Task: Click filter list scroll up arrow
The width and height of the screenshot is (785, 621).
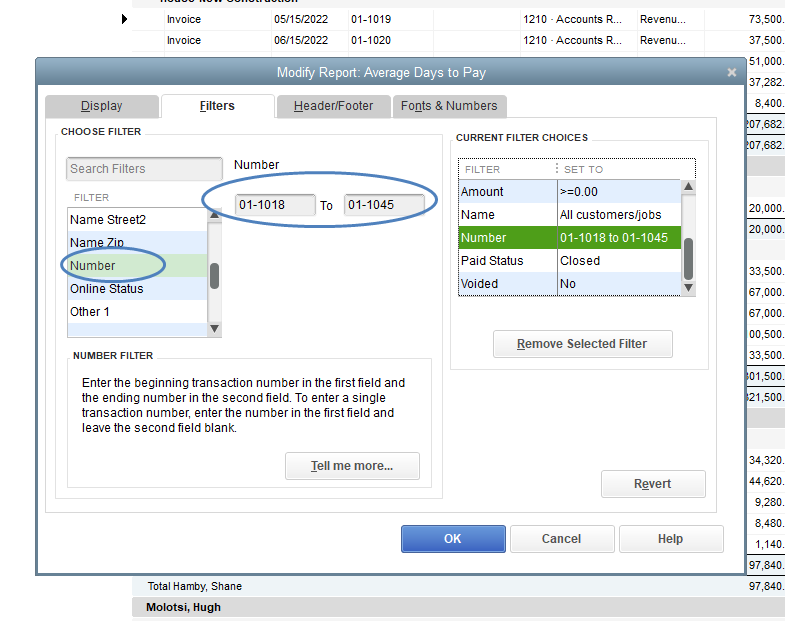Action: 214,215
